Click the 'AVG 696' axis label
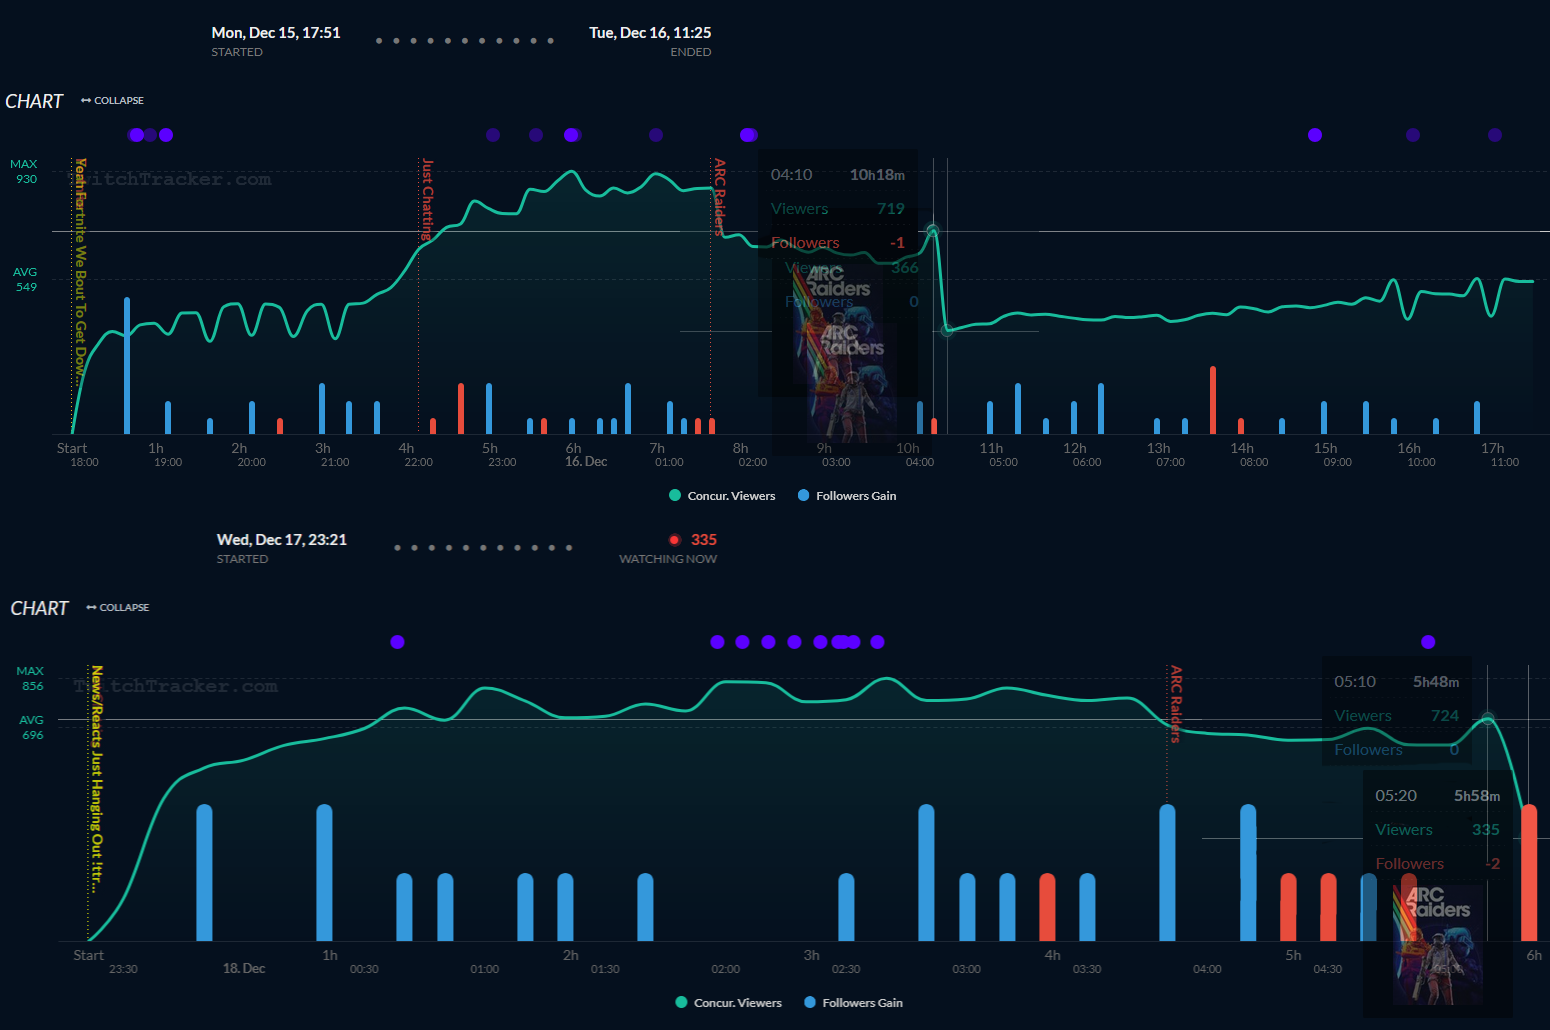The image size is (1550, 1030). pyautogui.click(x=32, y=727)
